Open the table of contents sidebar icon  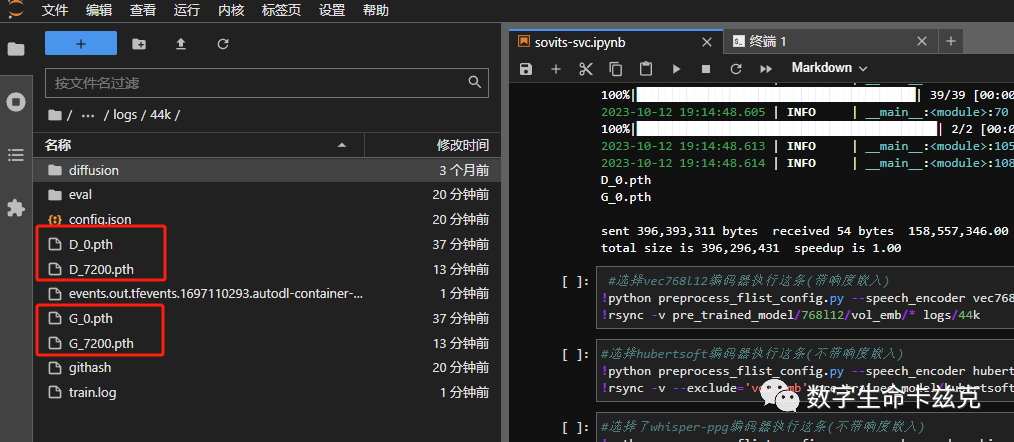click(16, 155)
